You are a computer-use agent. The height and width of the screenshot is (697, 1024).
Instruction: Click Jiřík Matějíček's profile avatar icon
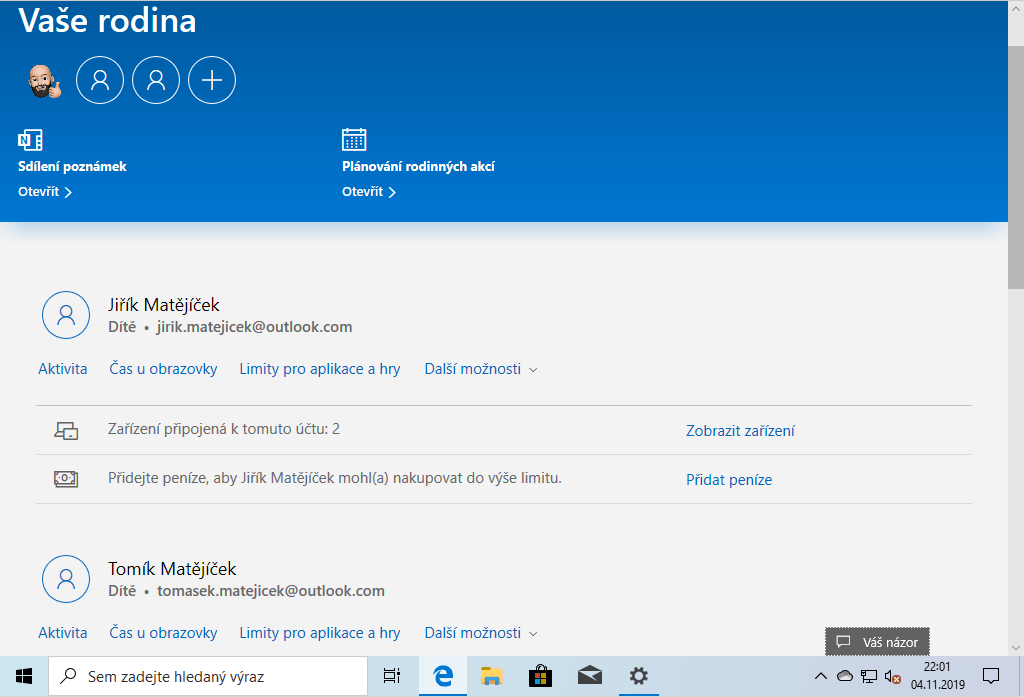tap(66, 315)
